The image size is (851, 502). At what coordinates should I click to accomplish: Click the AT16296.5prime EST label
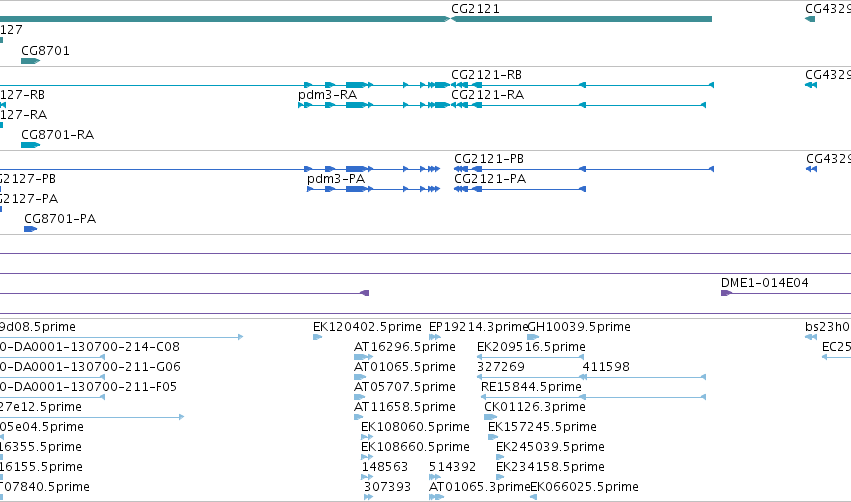(x=405, y=347)
